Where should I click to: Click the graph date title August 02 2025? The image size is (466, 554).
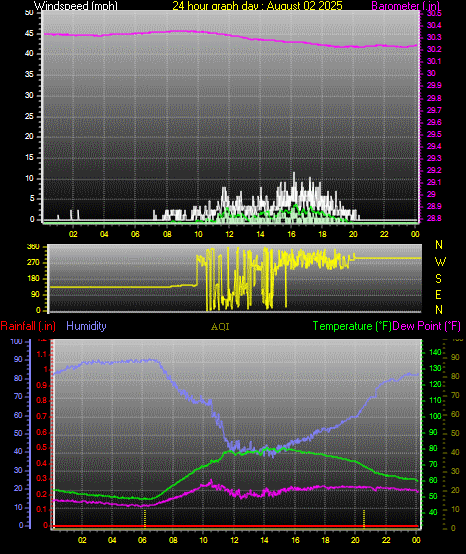coord(305,6)
